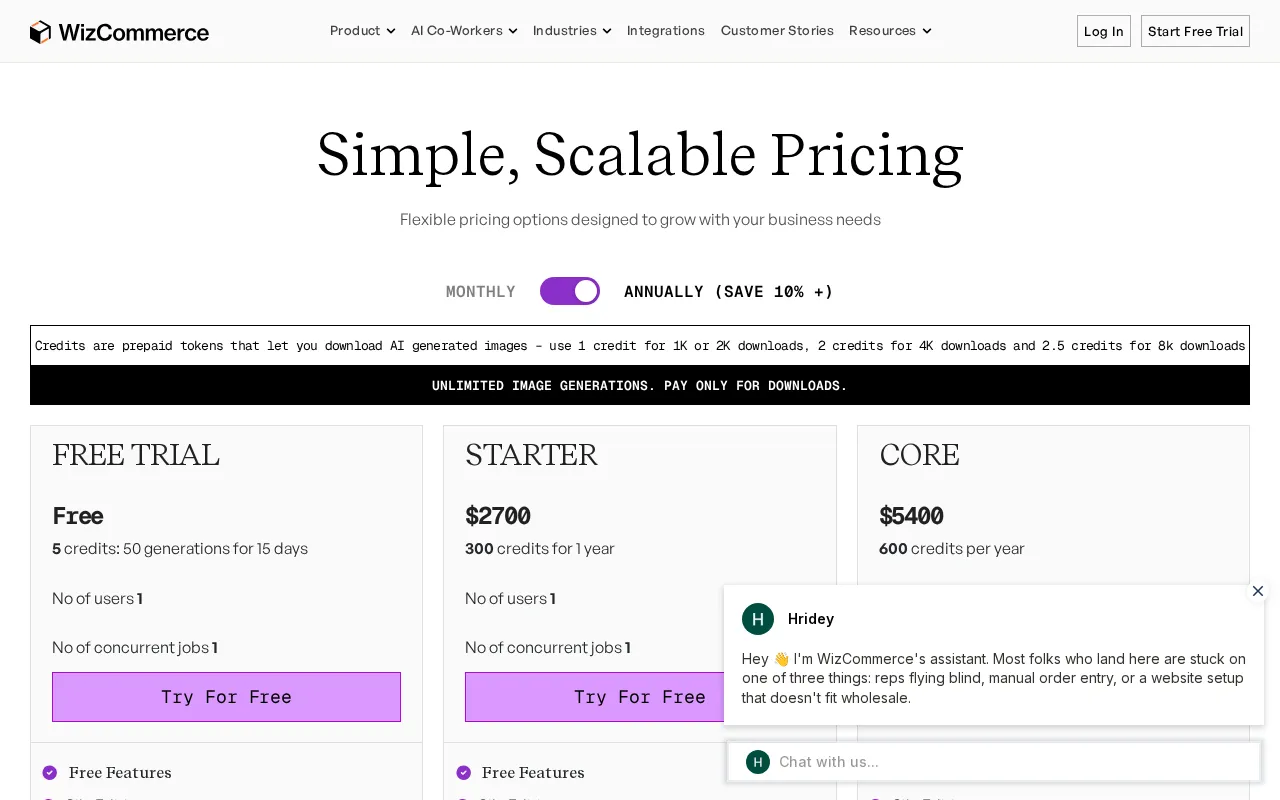Click Start Free Trial button

click(x=1195, y=31)
